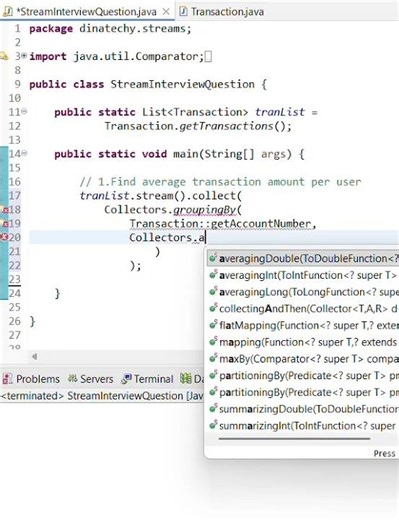Click line number 9 in gutter
399x520 pixels.
pos(18,84)
